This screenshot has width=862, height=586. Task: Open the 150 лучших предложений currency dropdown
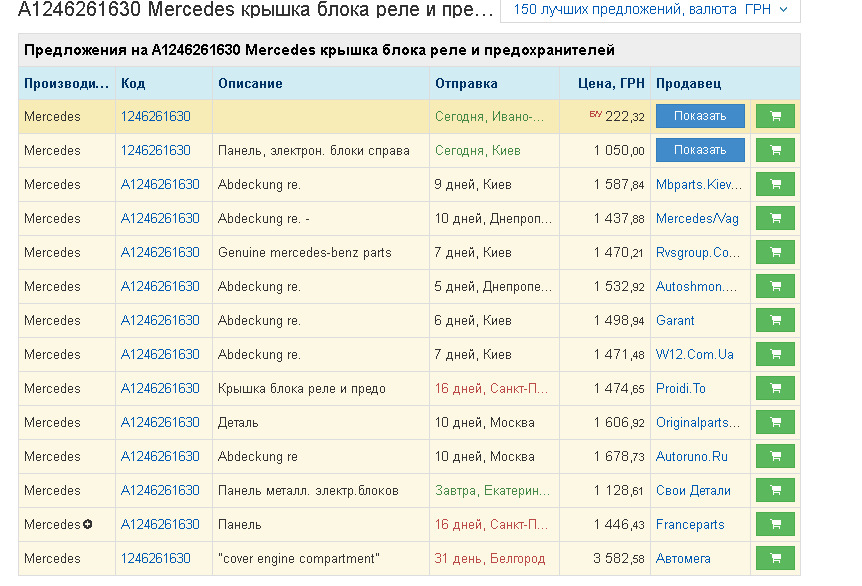tap(650, 10)
